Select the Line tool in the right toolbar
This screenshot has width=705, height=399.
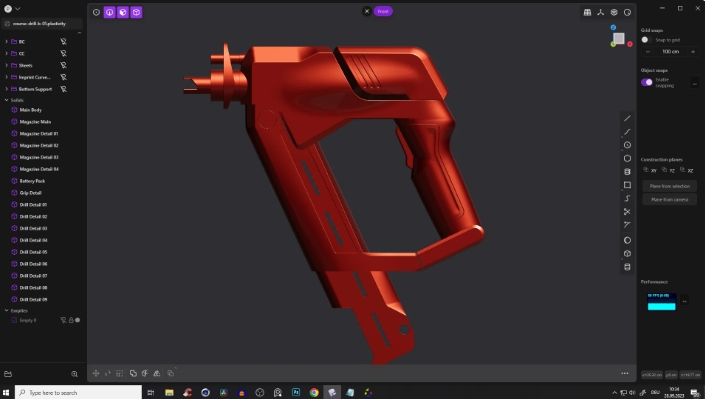[x=627, y=118]
